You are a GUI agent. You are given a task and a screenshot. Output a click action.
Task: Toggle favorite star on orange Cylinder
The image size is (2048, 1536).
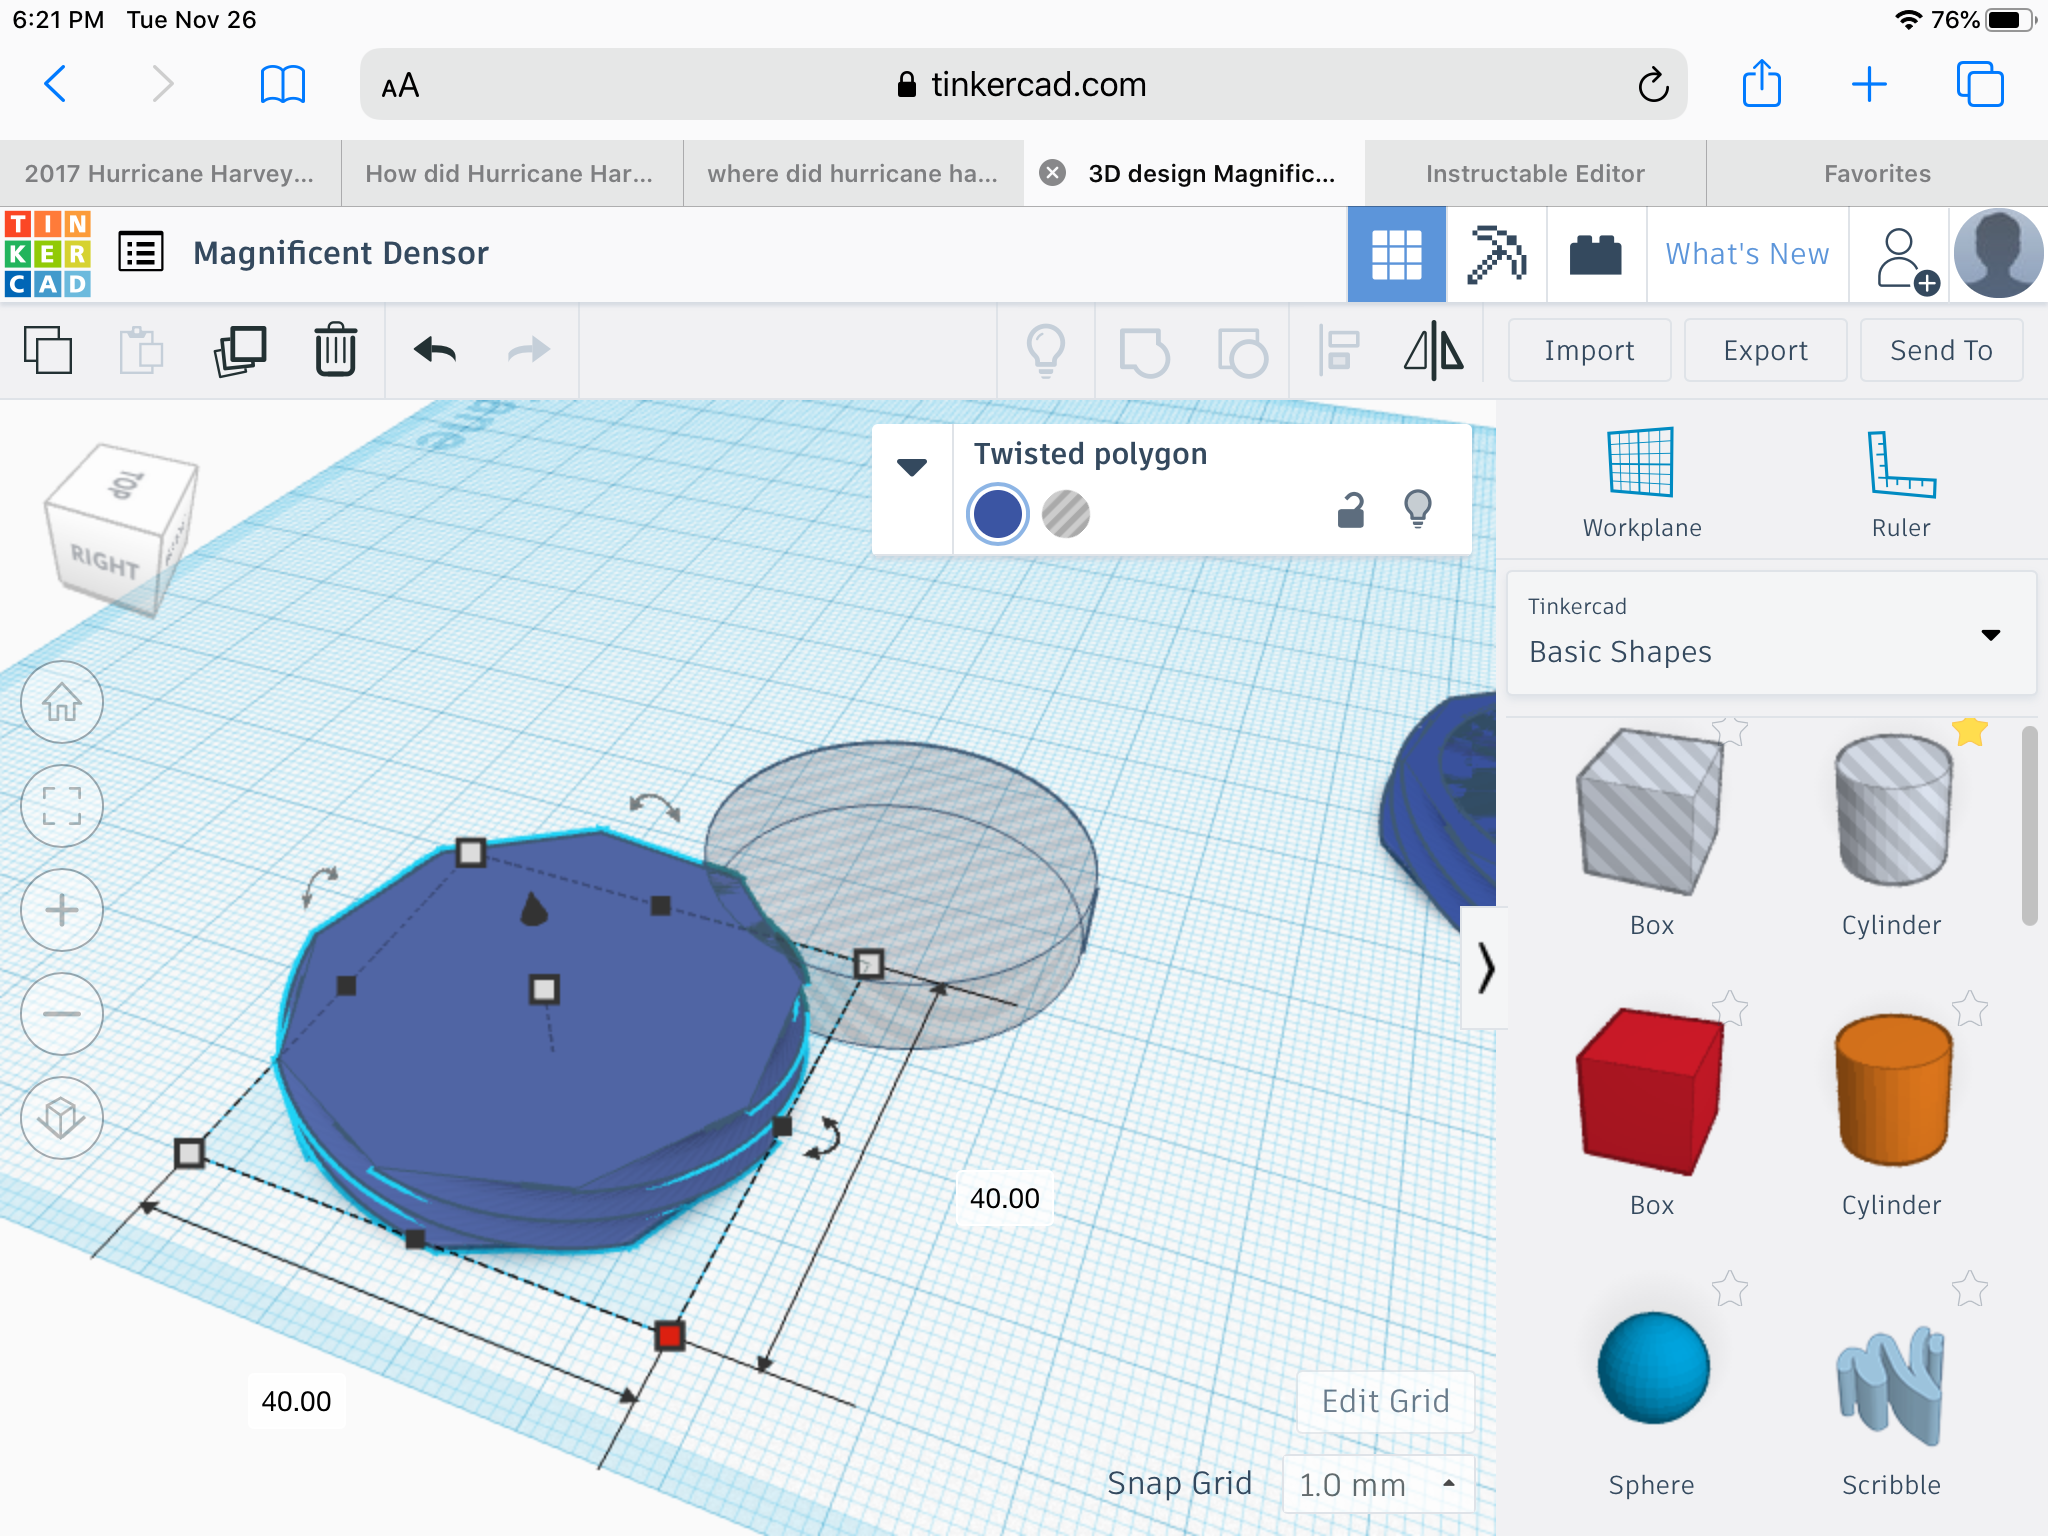[1969, 1009]
